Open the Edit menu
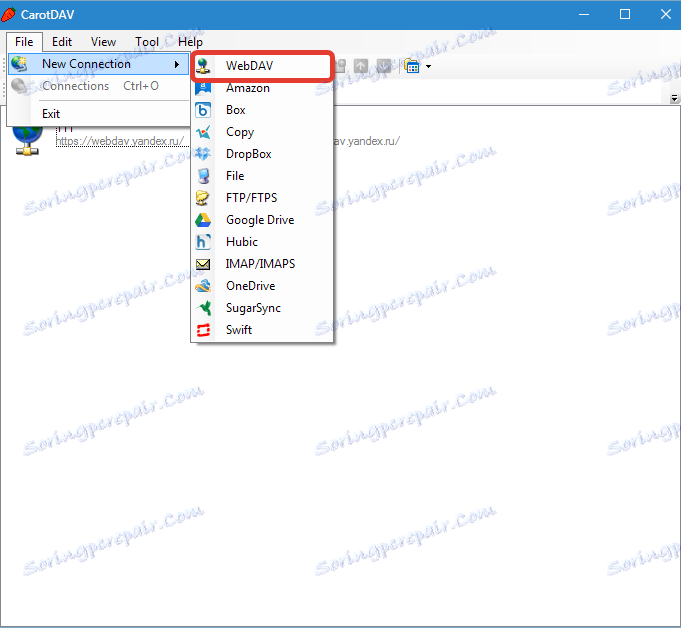 click(x=62, y=42)
